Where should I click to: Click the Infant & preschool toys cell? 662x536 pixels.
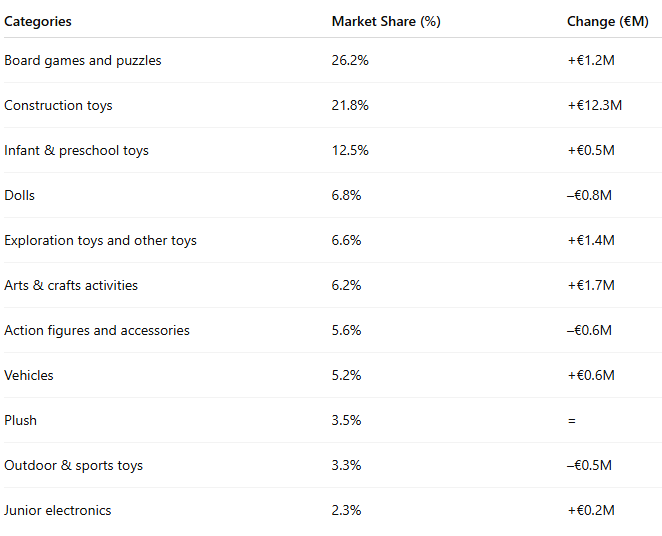coord(76,150)
